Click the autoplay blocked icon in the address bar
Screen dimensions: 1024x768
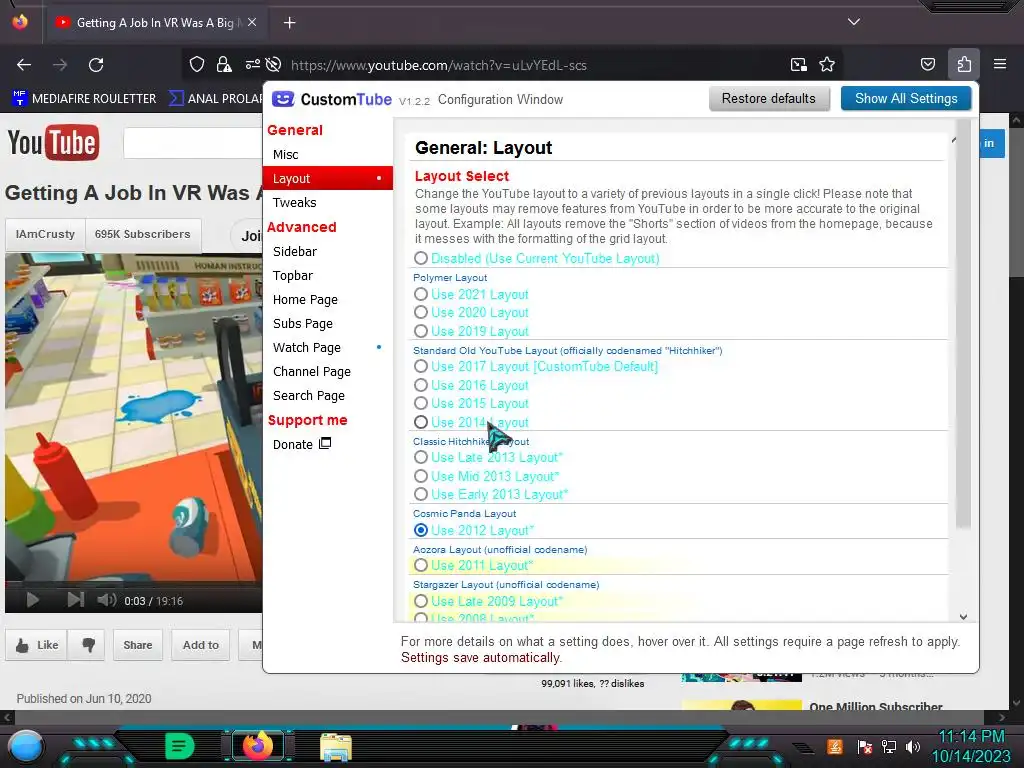pyautogui.click(x=274, y=64)
